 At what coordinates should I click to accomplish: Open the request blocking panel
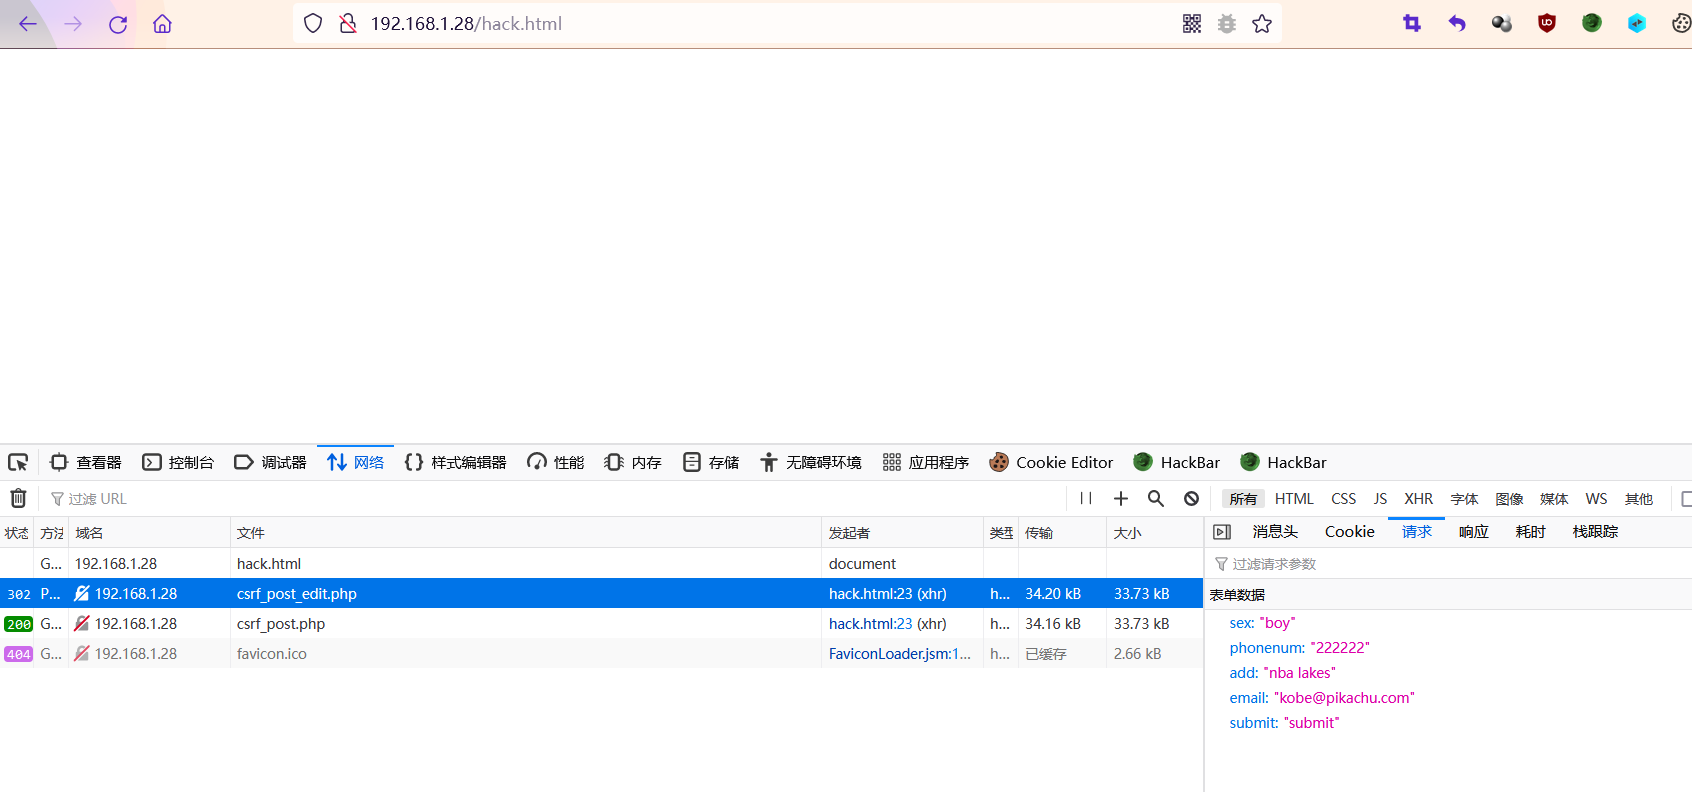coord(1191,498)
